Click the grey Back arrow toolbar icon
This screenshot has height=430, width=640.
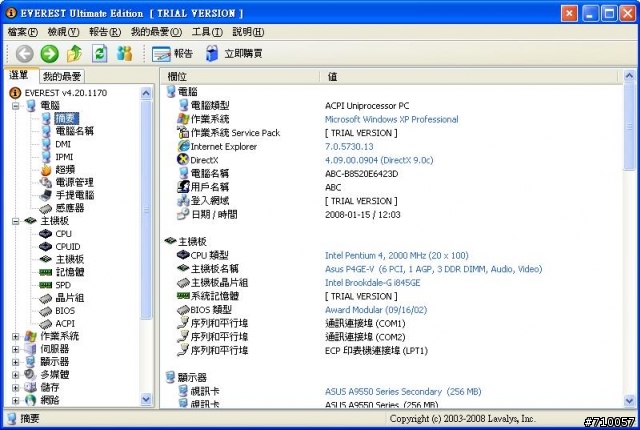[x=24, y=53]
